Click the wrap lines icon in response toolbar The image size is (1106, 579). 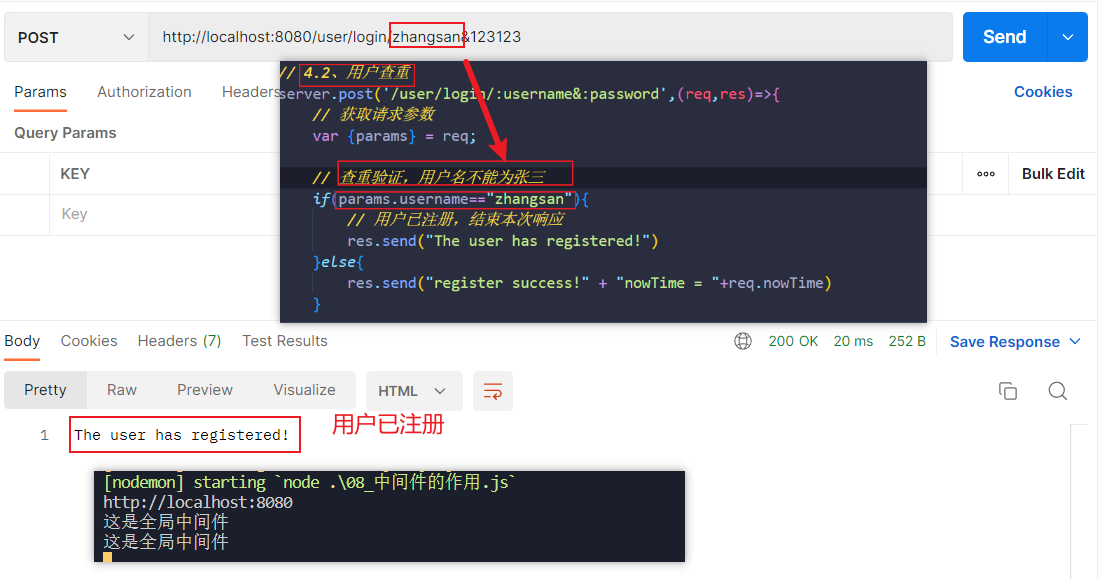click(x=492, y=391)
